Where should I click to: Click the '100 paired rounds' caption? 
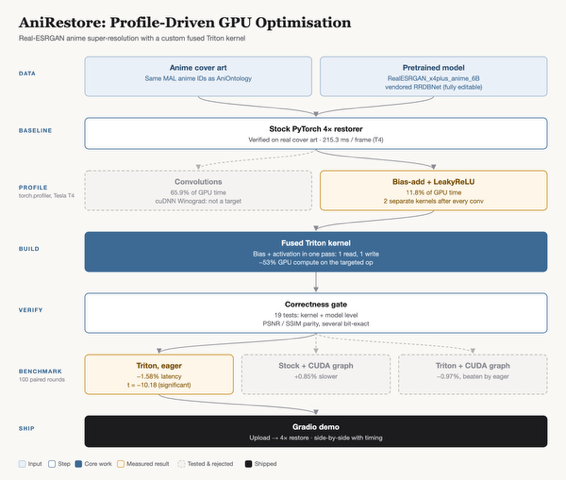click(x=42, y=380)
